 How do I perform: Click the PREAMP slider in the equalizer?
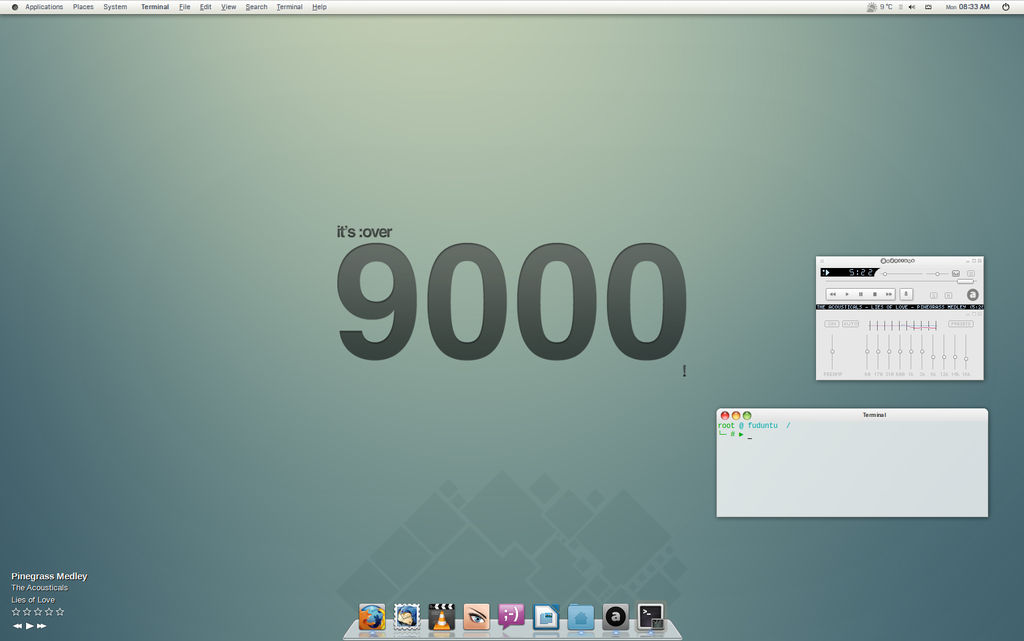coord(833,352)
